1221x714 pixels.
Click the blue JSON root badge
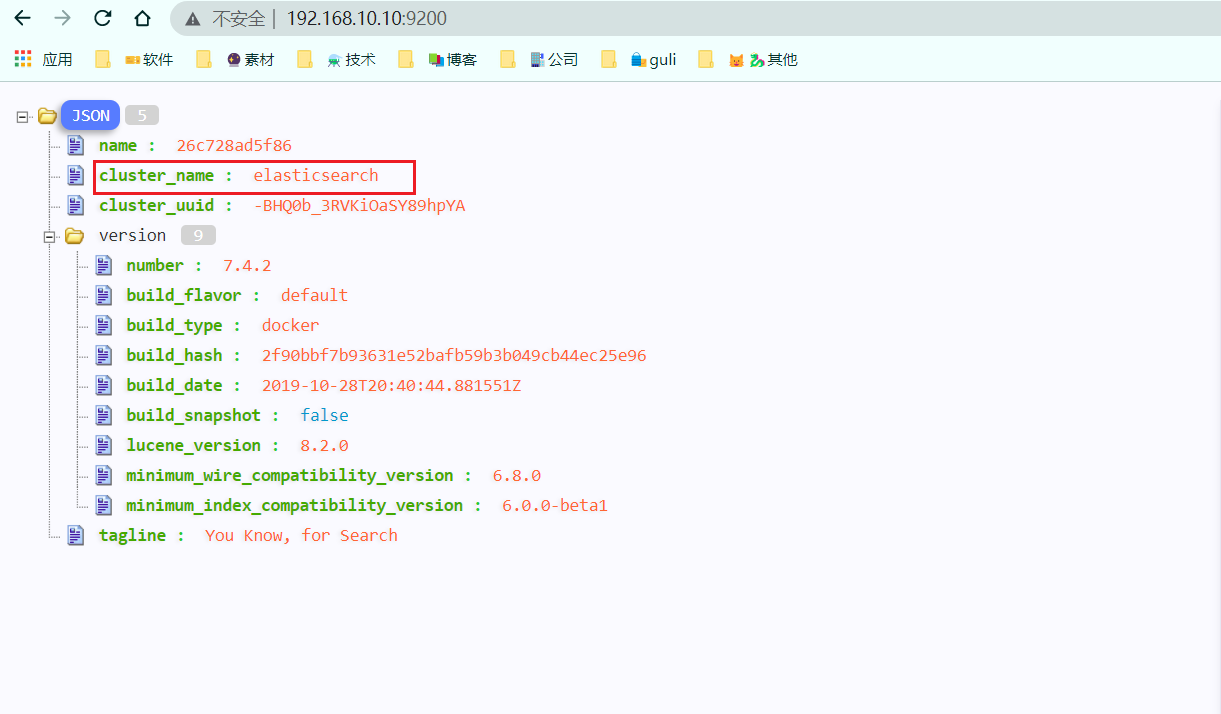coord(89,115)
